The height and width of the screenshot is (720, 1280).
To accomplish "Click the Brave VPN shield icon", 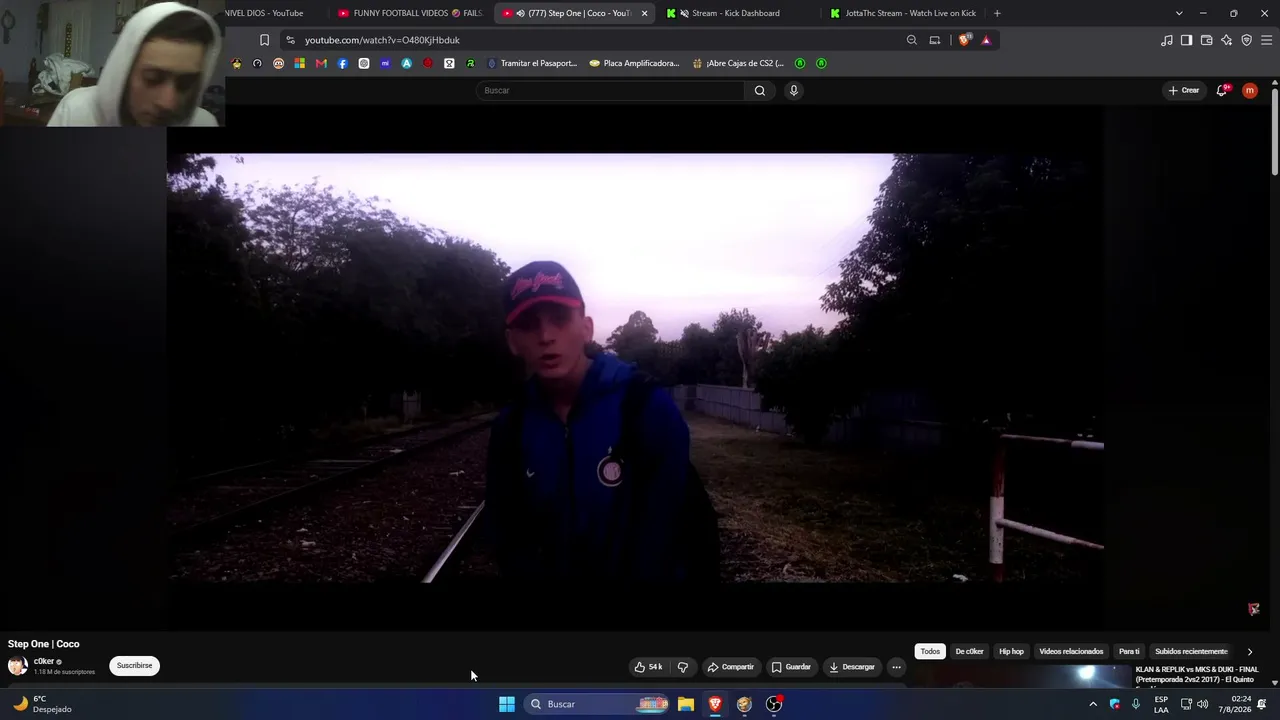I will coord(1246,40).
